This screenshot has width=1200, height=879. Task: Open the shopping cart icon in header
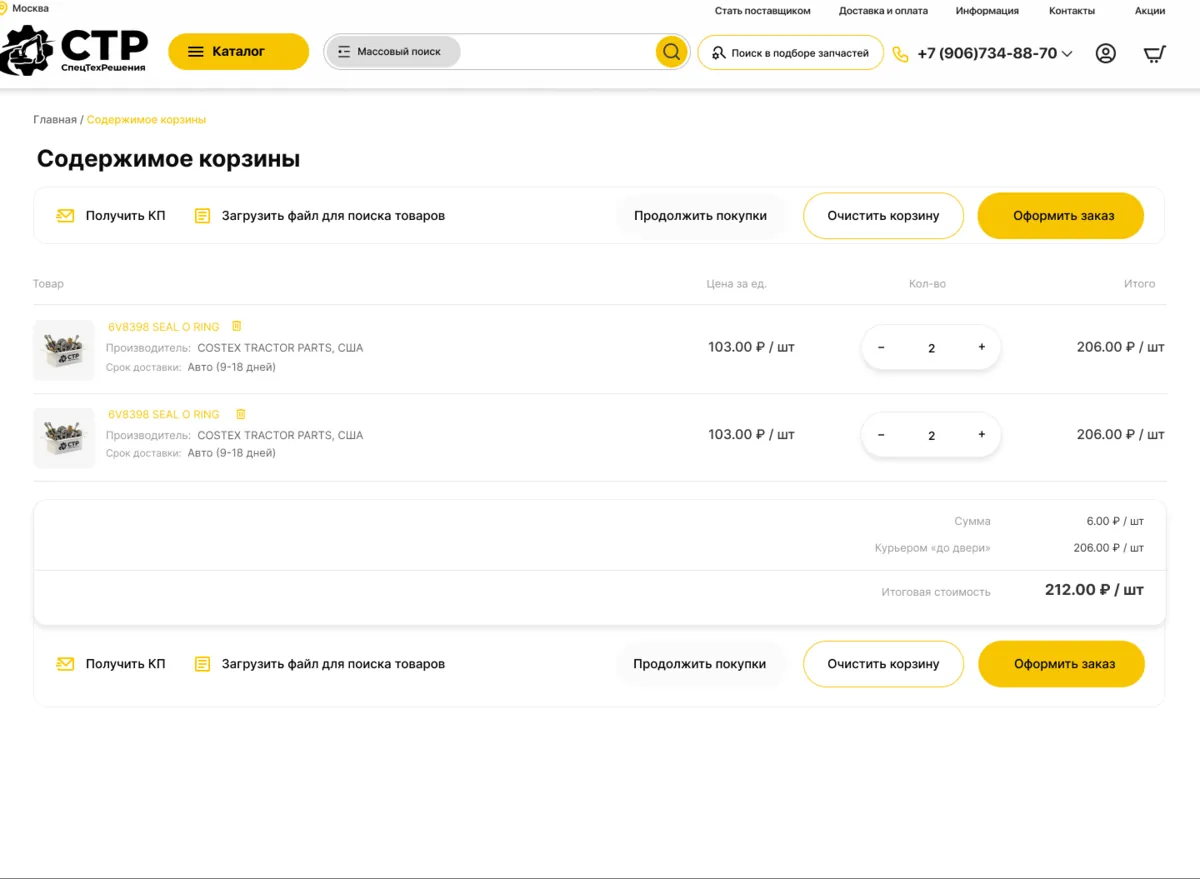click(x=1155, y=54)
